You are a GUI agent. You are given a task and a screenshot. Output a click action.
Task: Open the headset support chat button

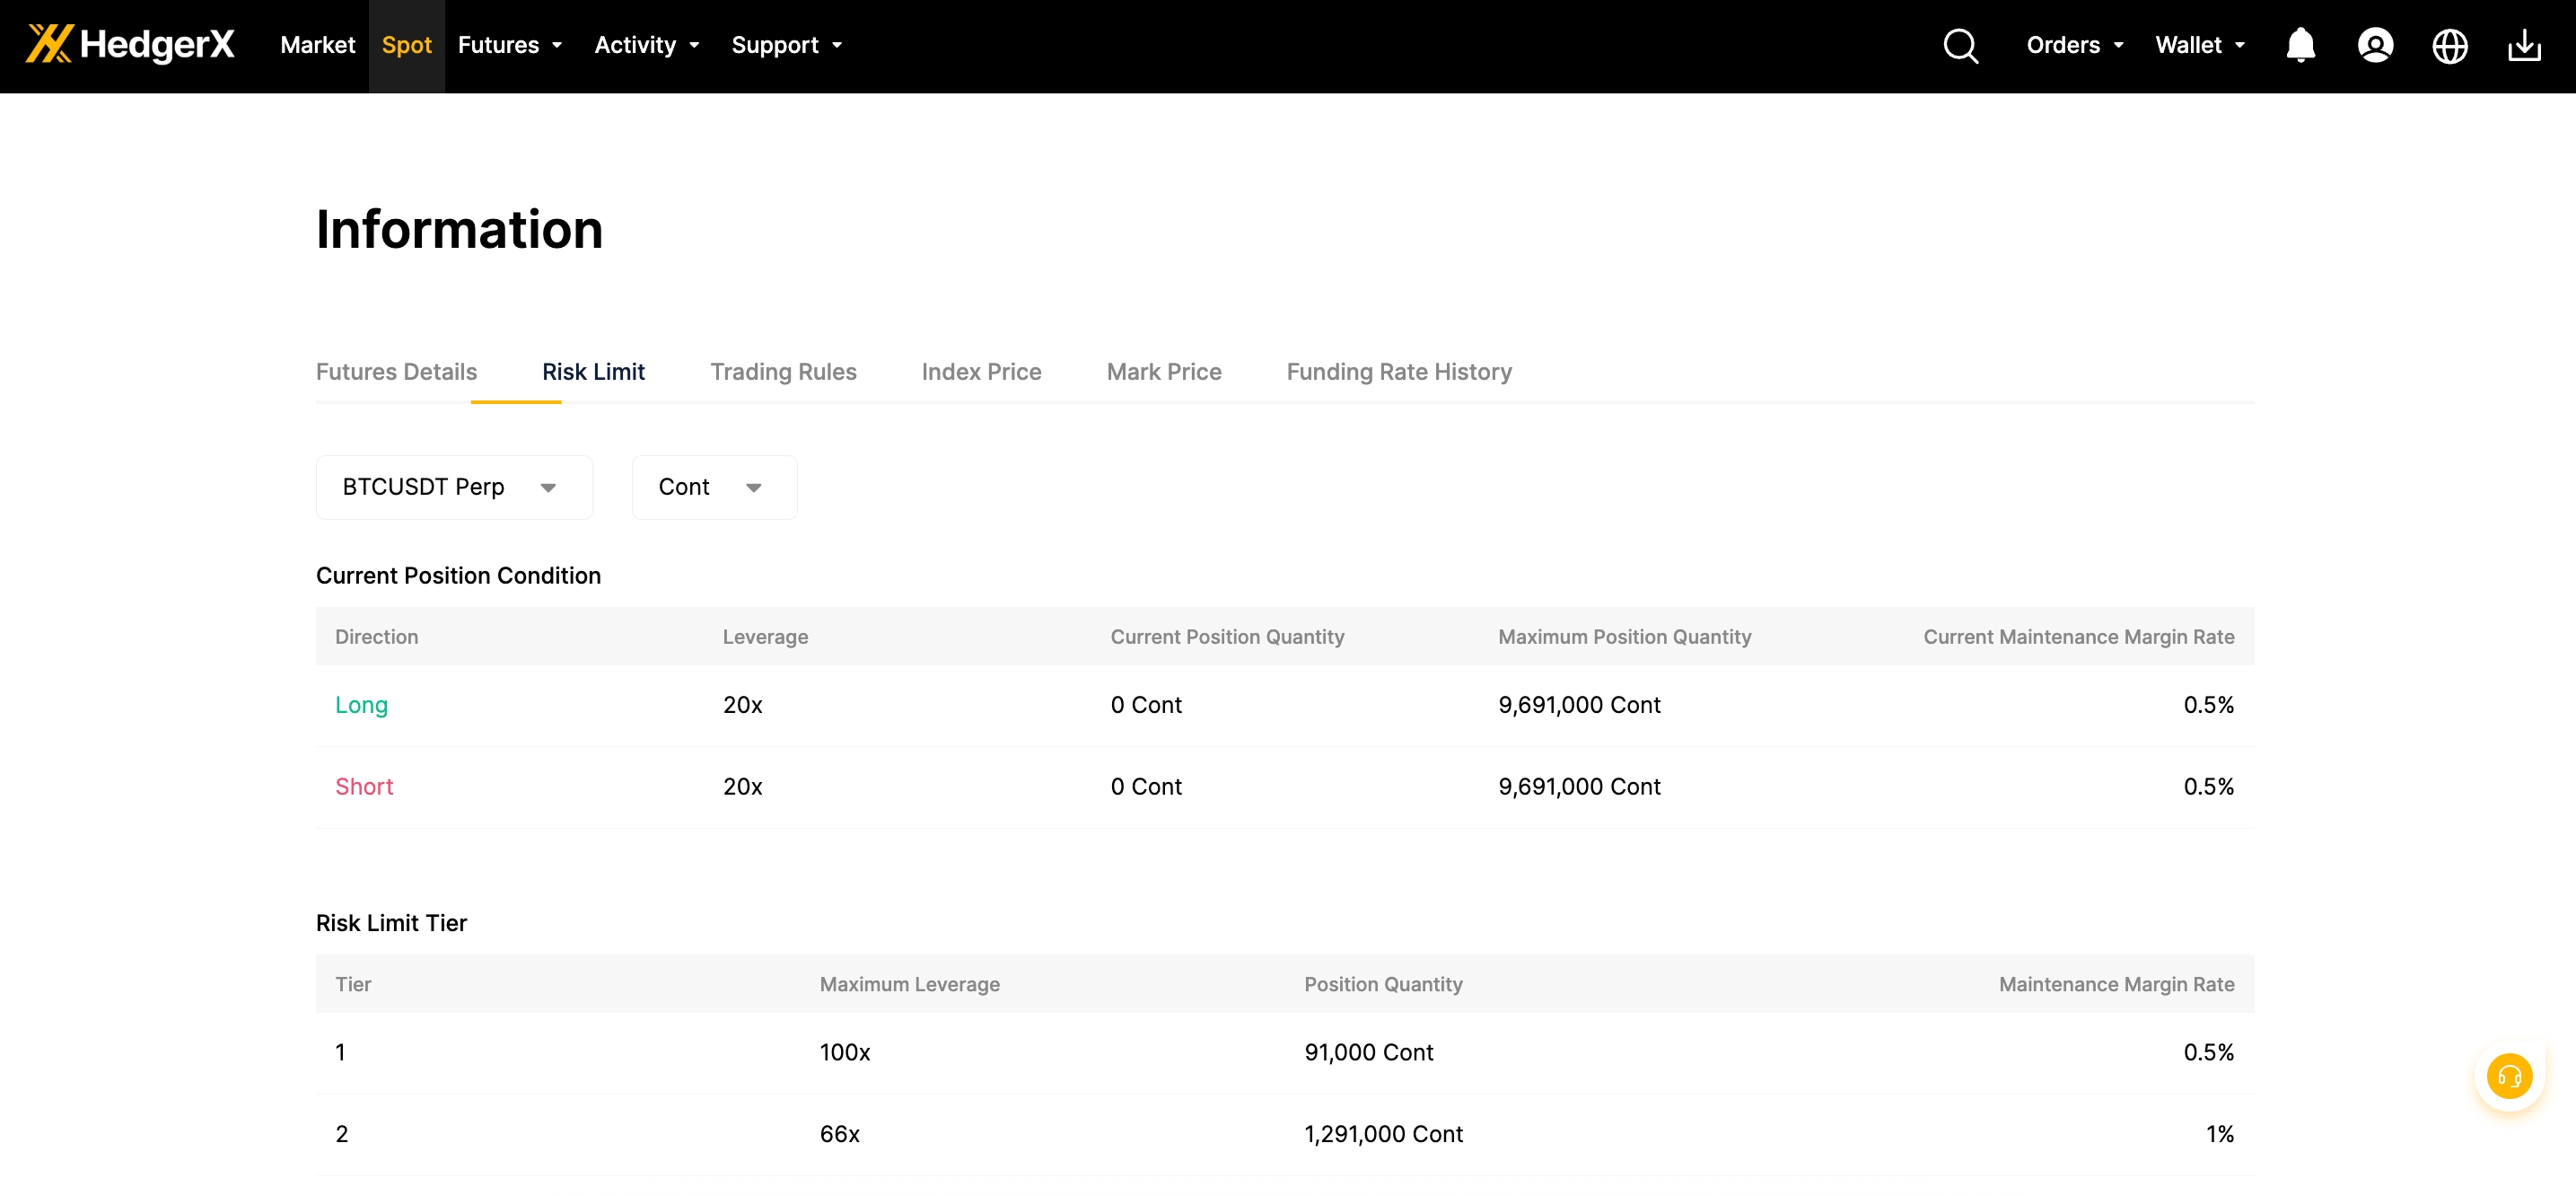coord(2509,1076)
